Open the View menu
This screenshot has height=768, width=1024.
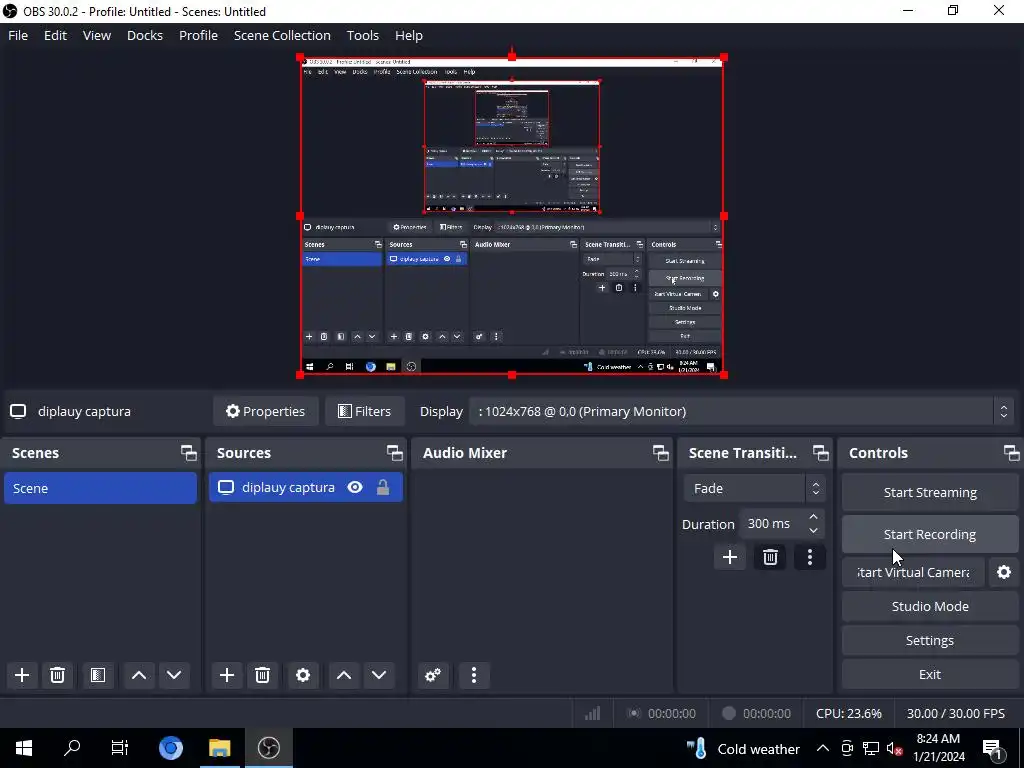[x=97, y=35]
